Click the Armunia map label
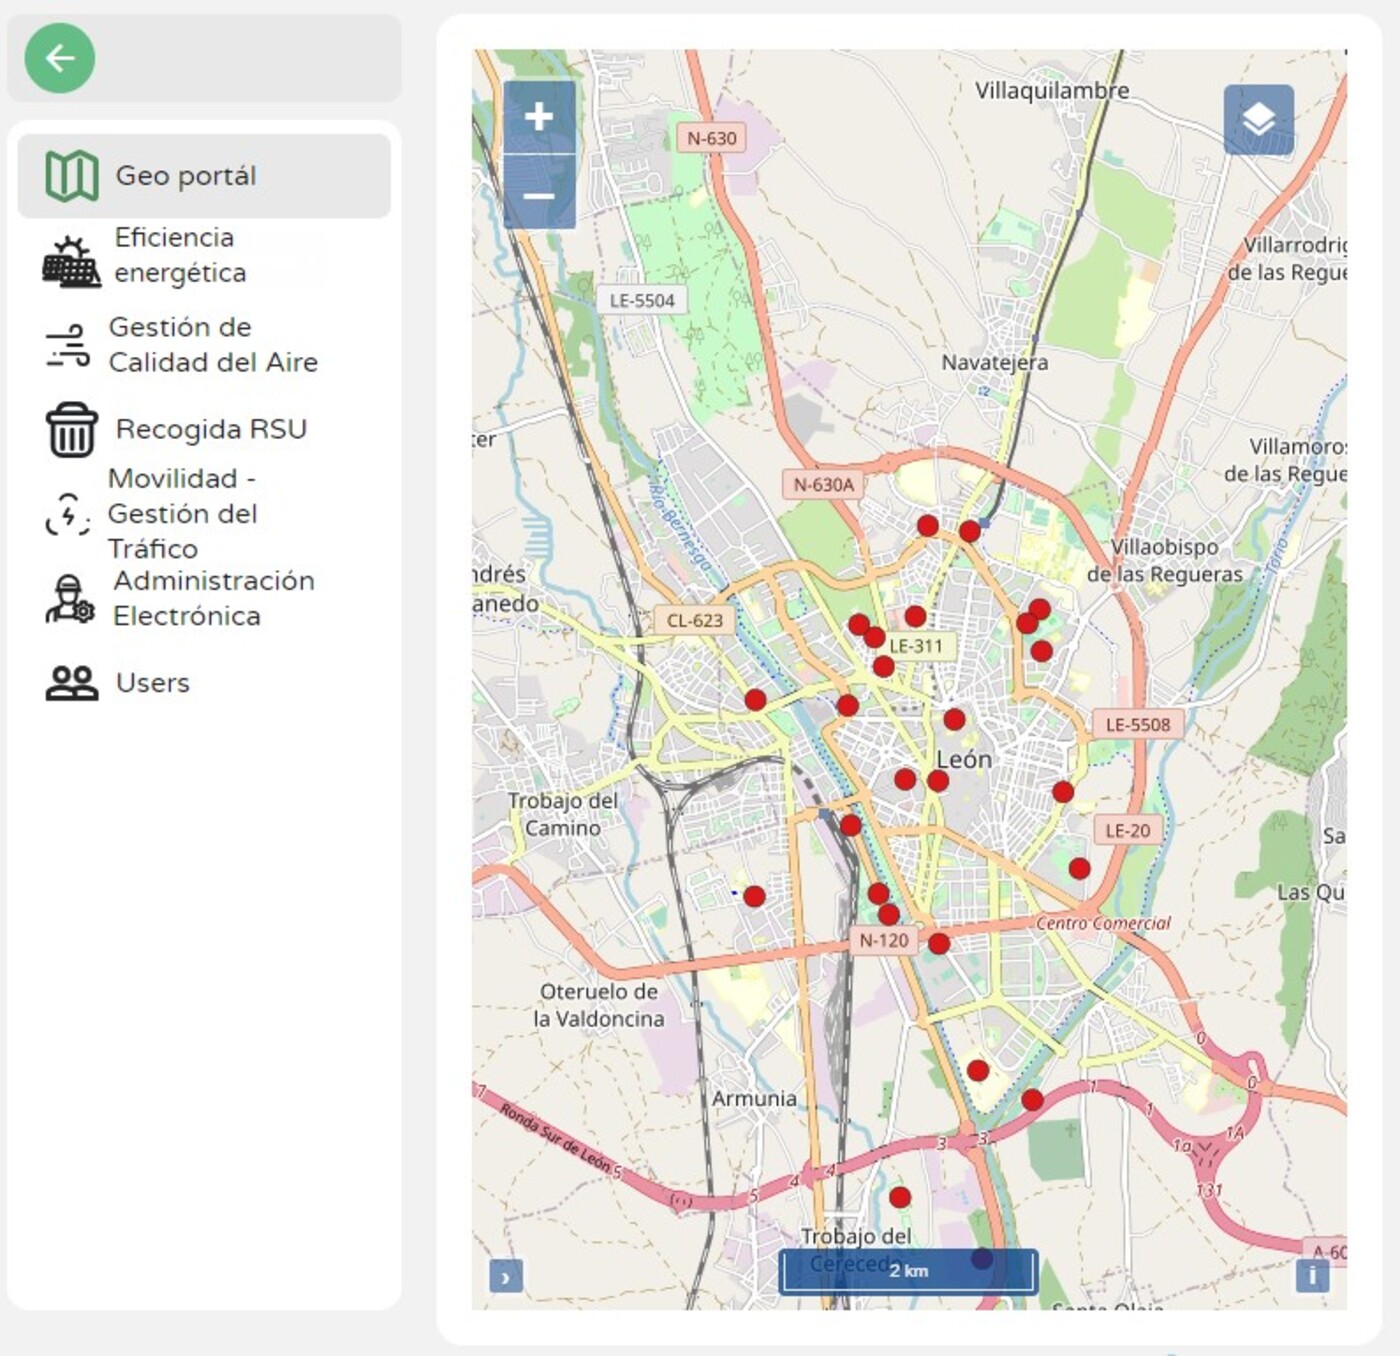Screen dimensions: 1400x1356 (755, 1098)
